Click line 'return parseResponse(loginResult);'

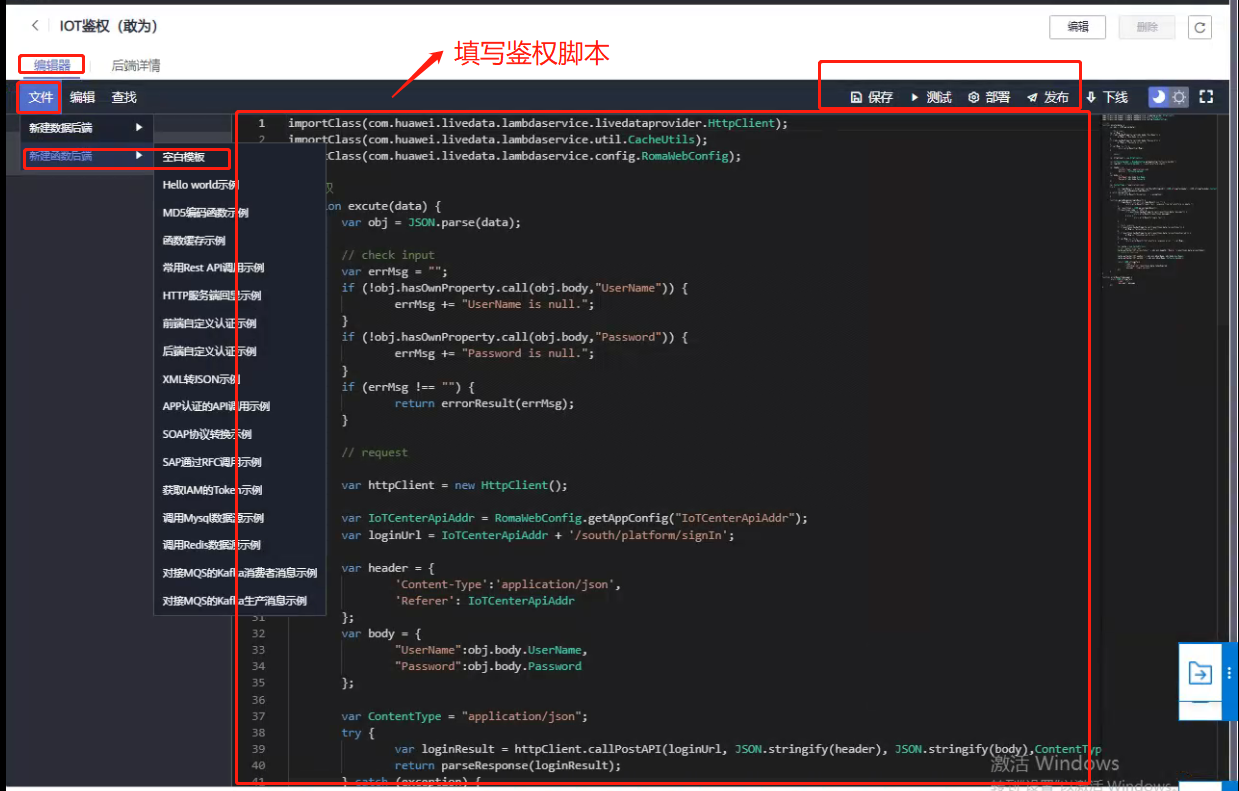click(x=507, y=765)
